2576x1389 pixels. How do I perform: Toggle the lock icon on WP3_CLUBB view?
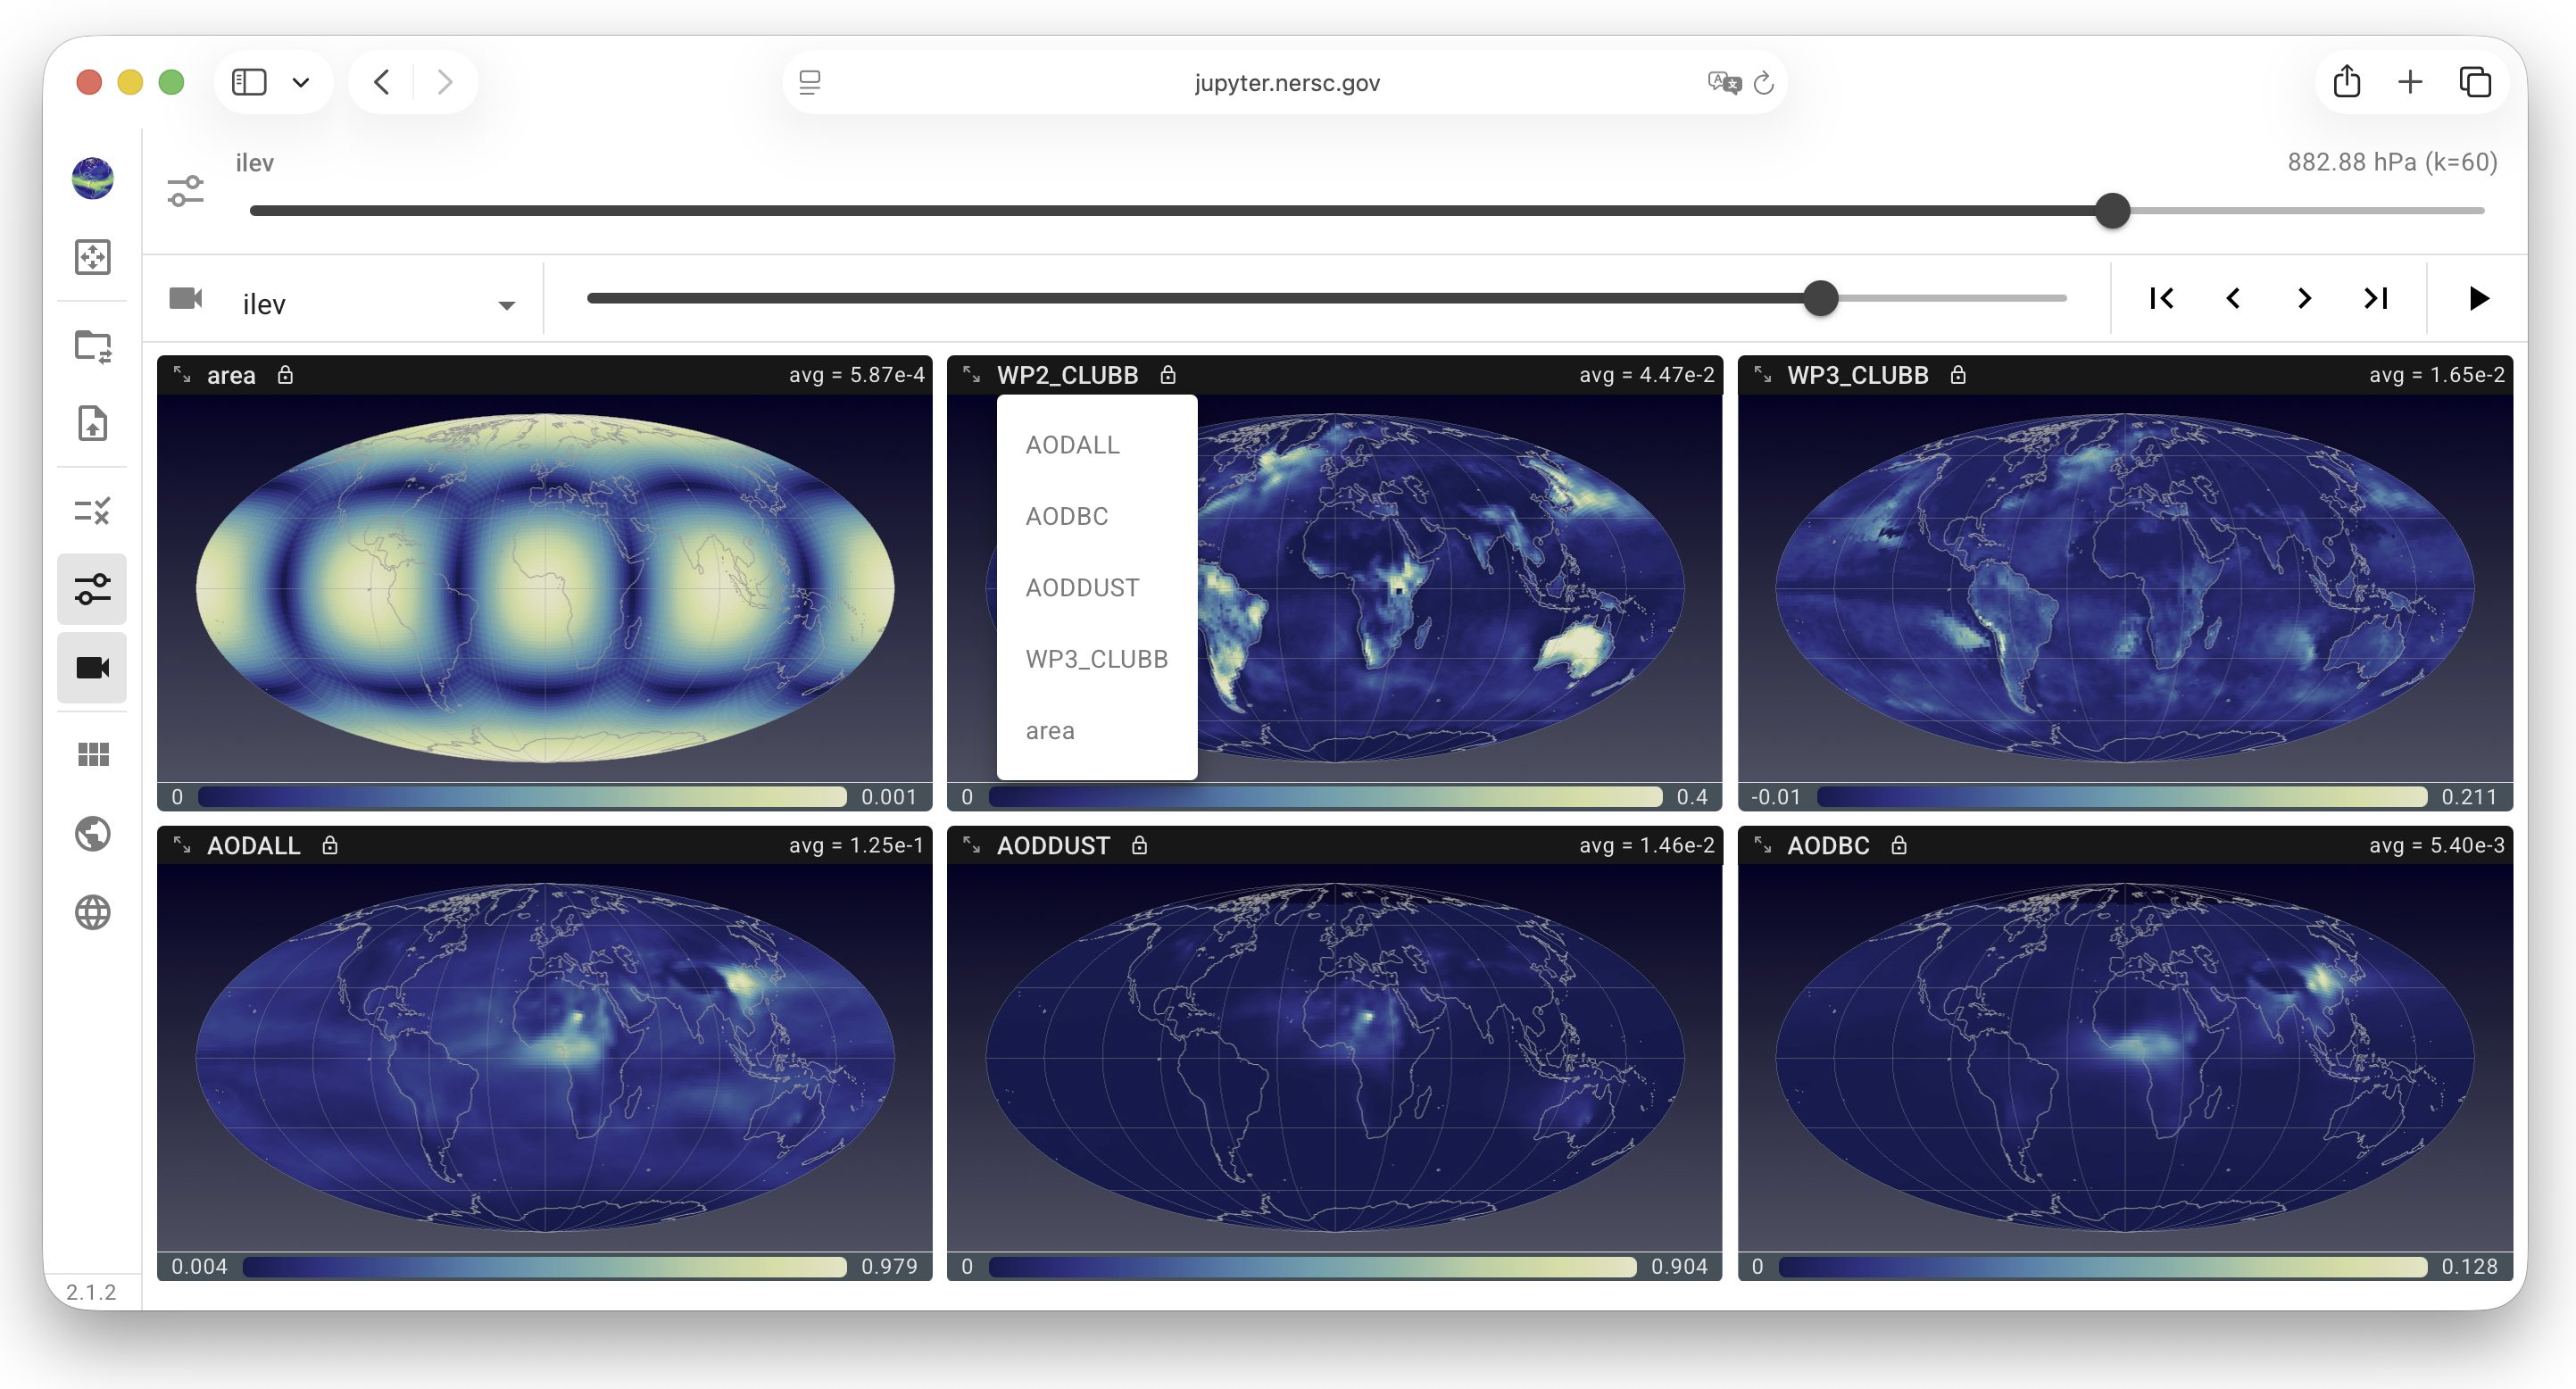pyautogui.click(x=1957, y=374)
